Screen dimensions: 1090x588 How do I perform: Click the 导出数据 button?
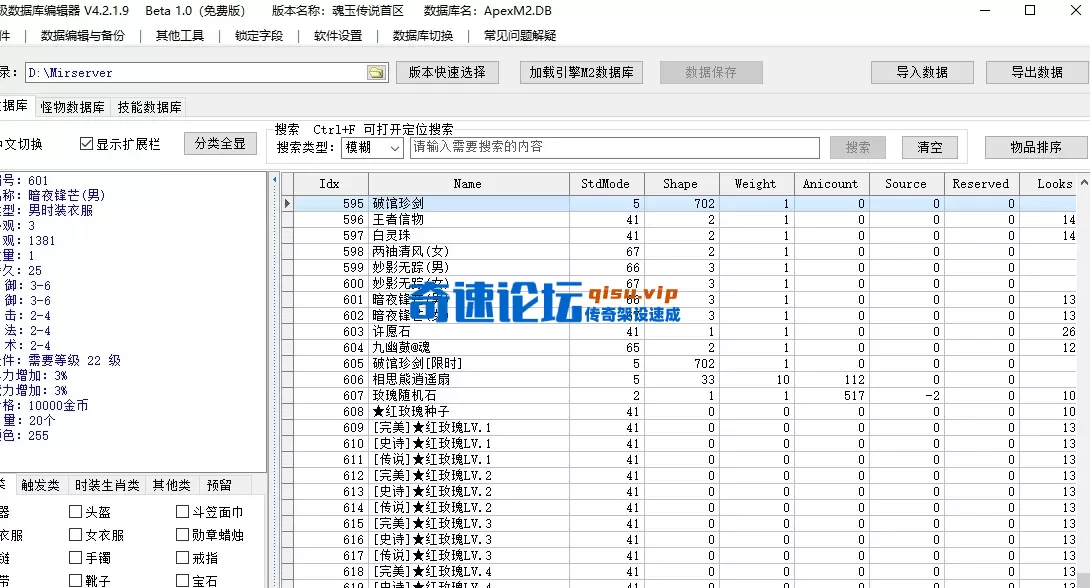click(x=1038, y=71)
